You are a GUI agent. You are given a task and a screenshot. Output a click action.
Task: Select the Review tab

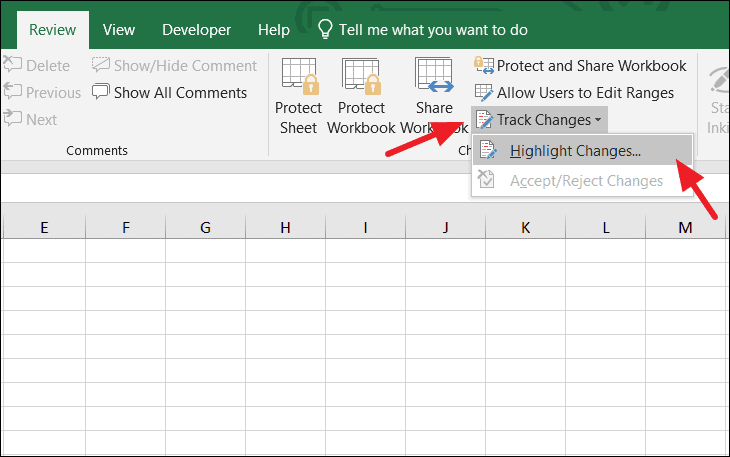[51, 30]
